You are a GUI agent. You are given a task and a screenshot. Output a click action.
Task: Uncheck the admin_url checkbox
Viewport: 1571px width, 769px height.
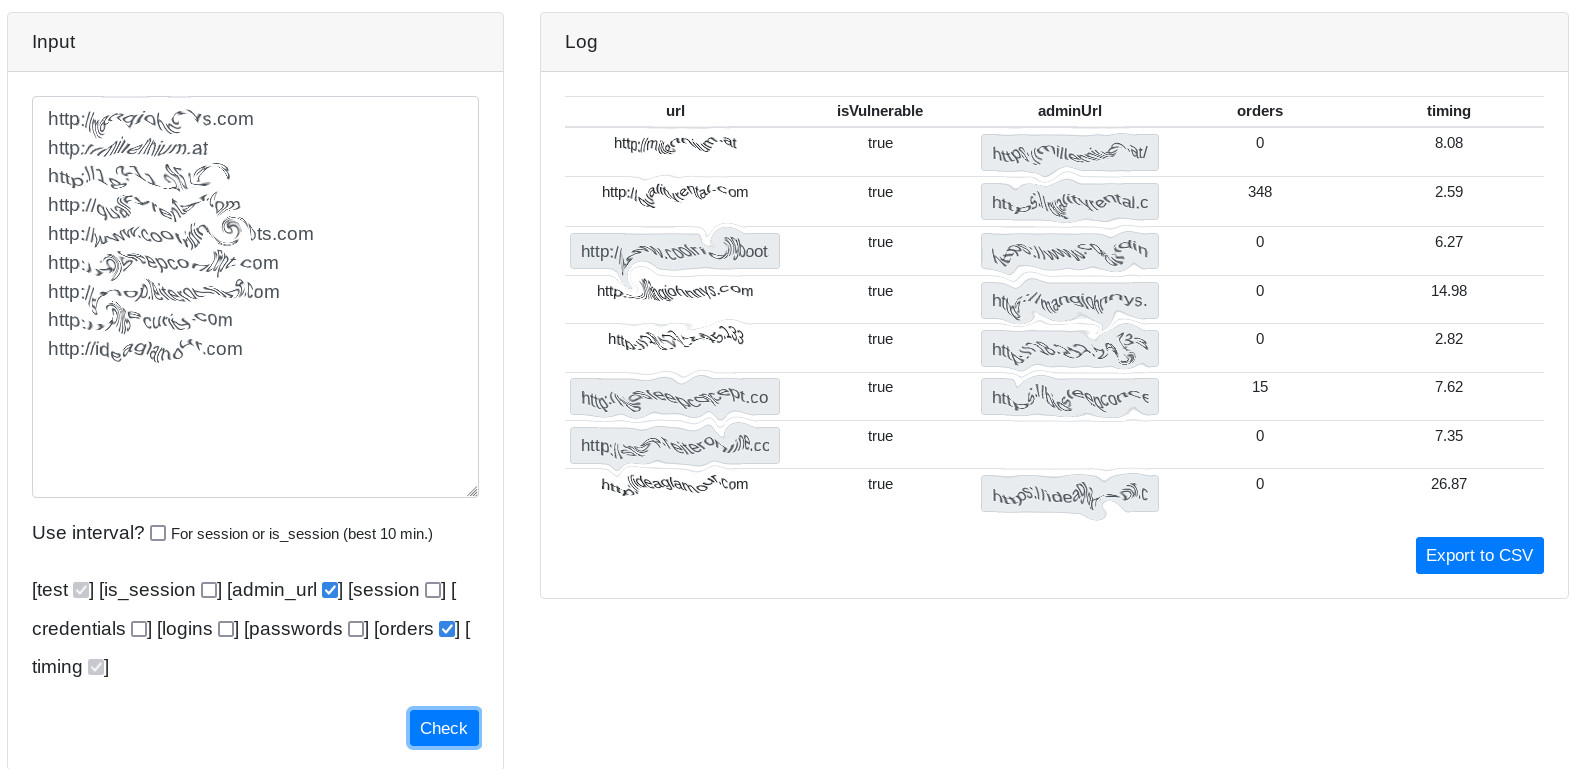(330, 590)
